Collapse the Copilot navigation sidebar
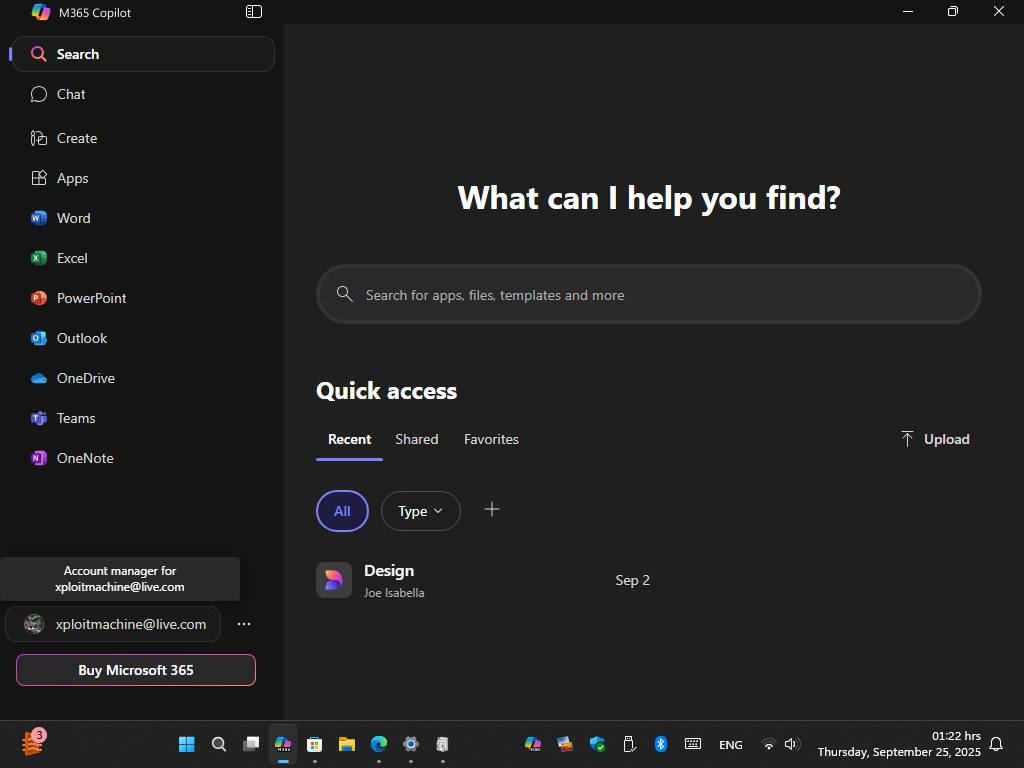The width and height of the screenshot is (1024, 768). pos(254,11)
